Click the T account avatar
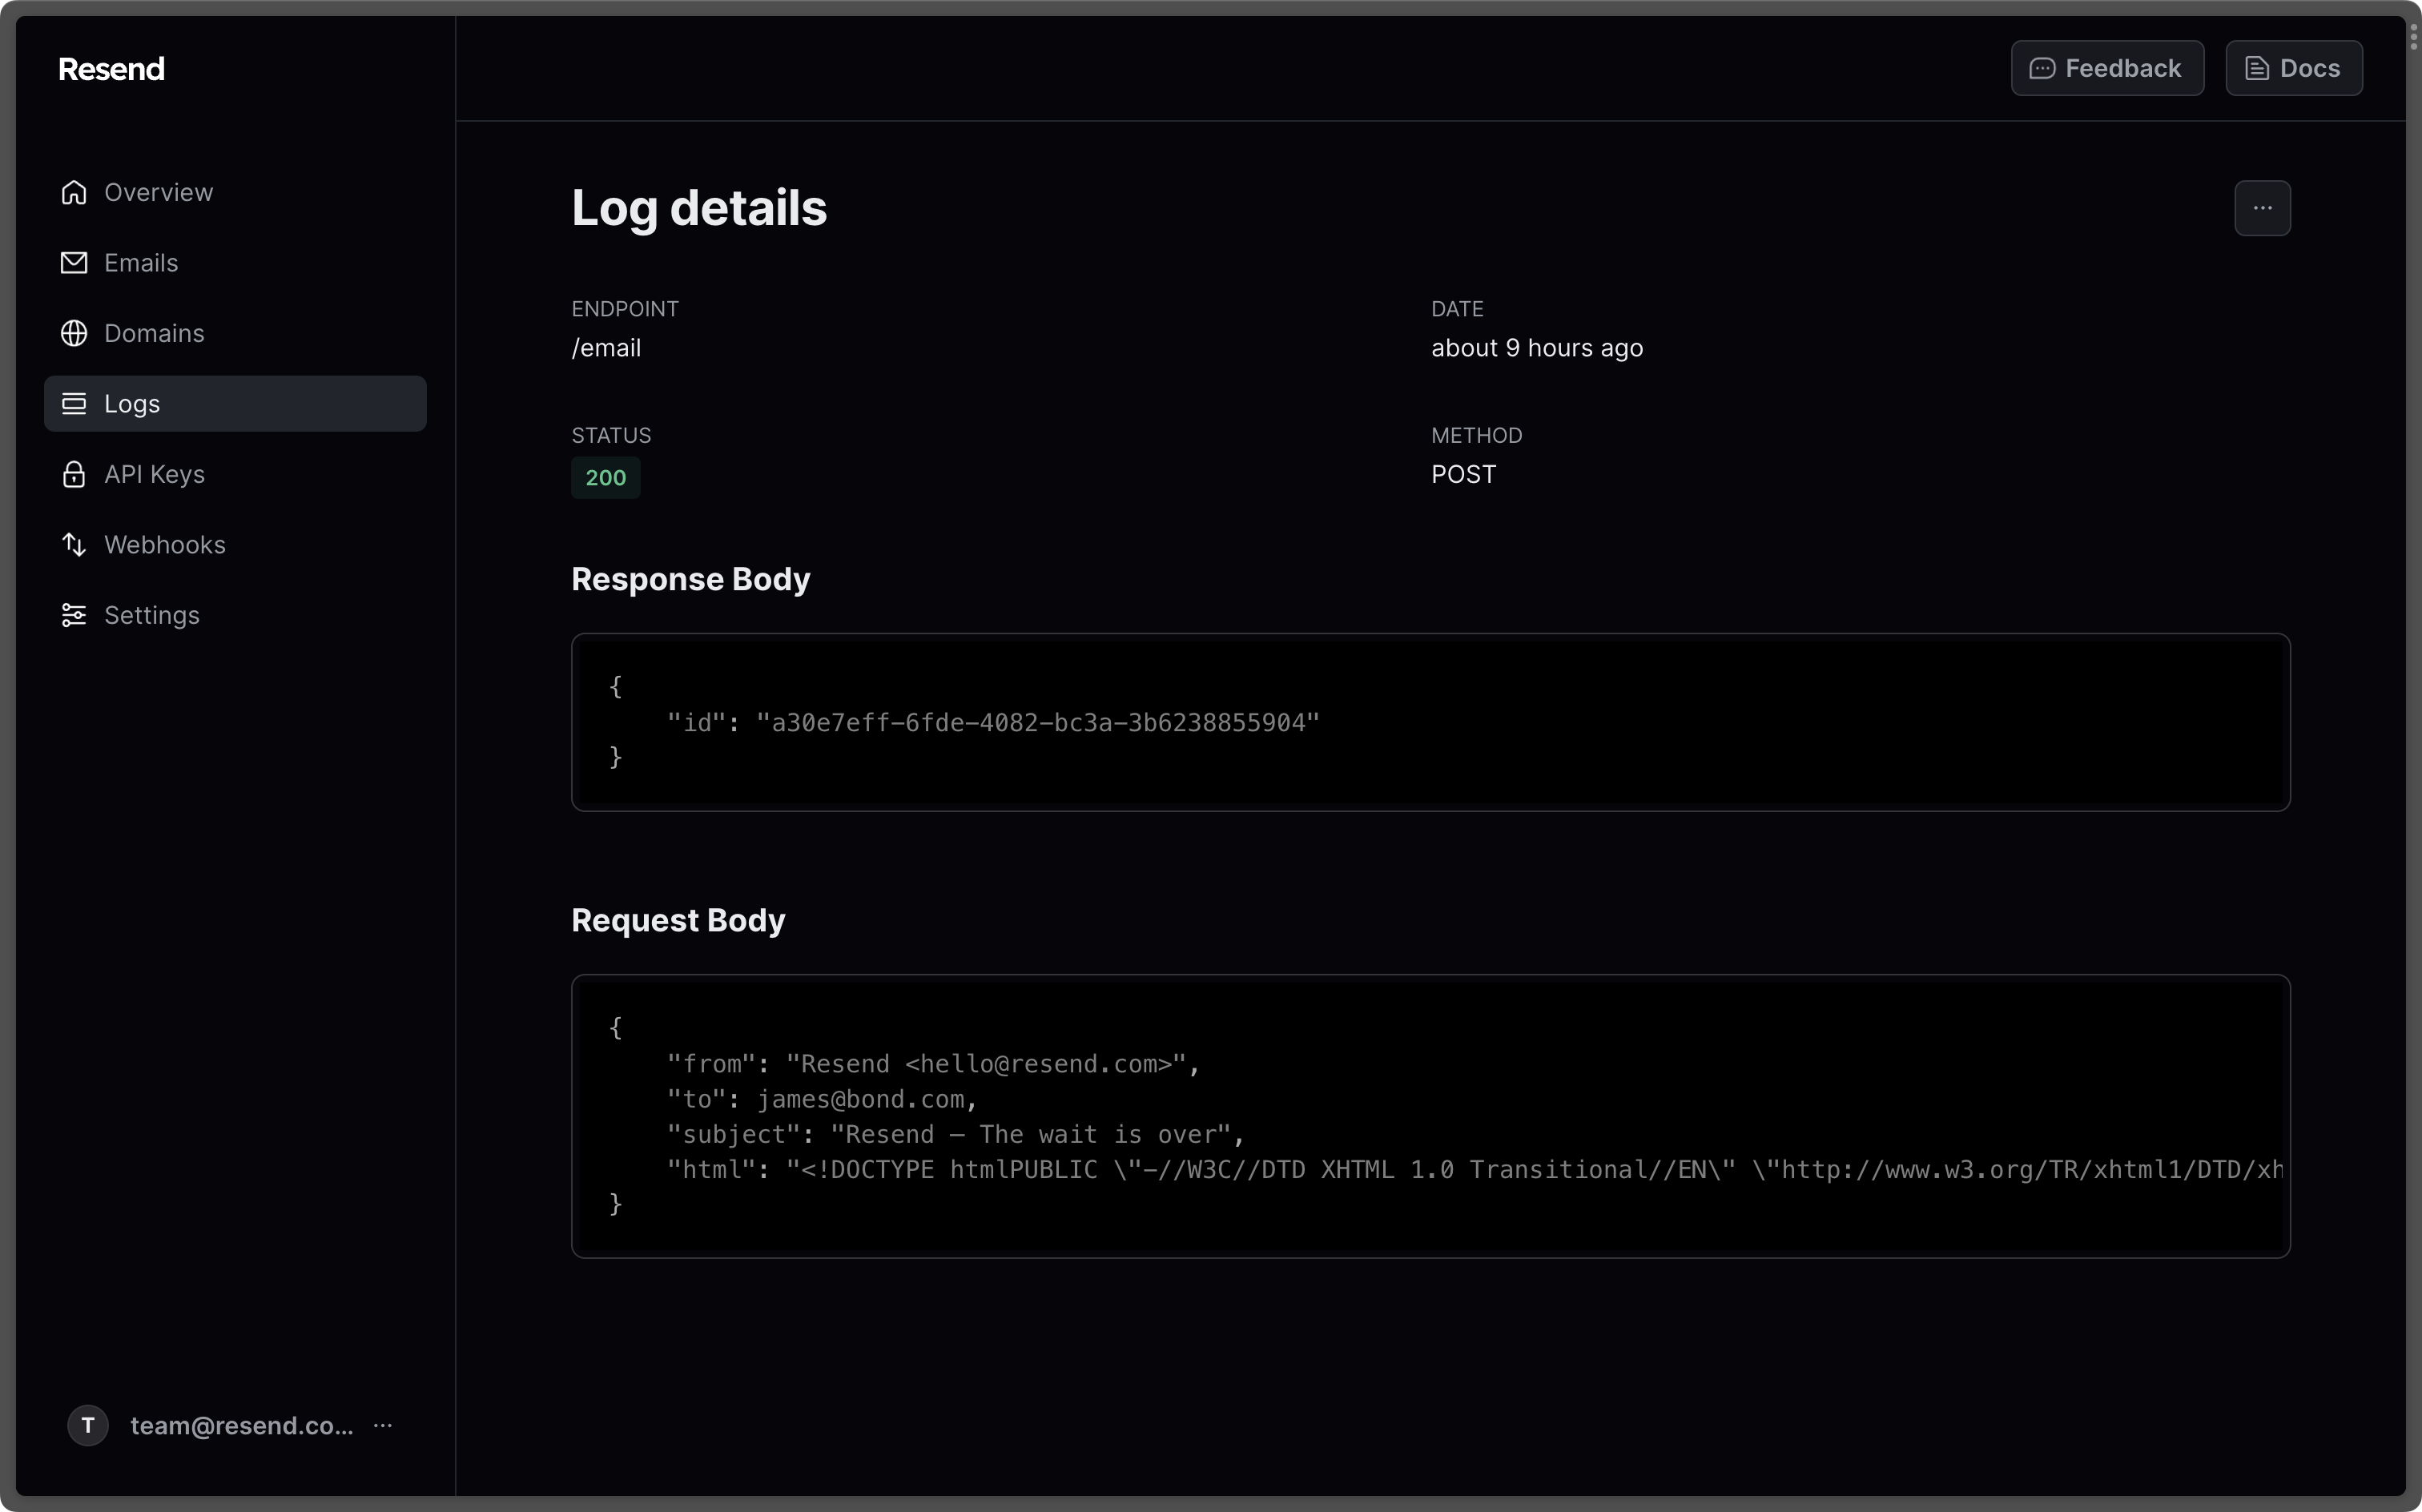The height and width of the screenshot is (1512, 2422). (88, 1425)
